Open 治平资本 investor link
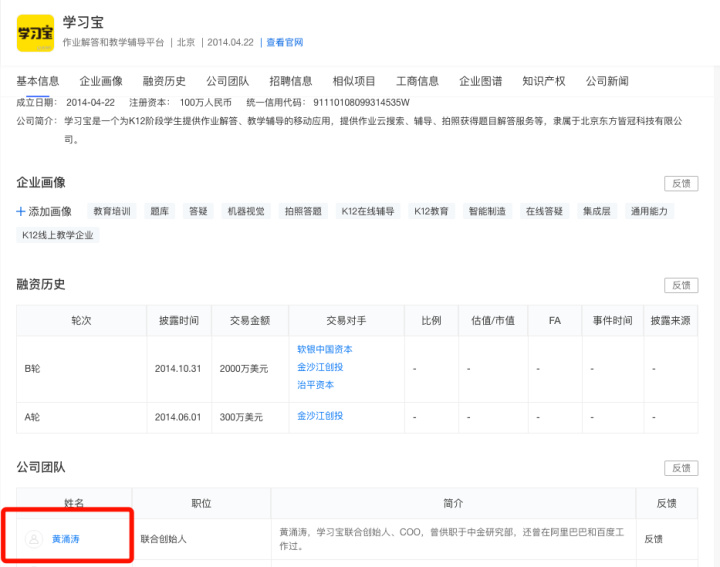This screenshot has height=567, width=720. pyautogui.click(x=315, y=385)
